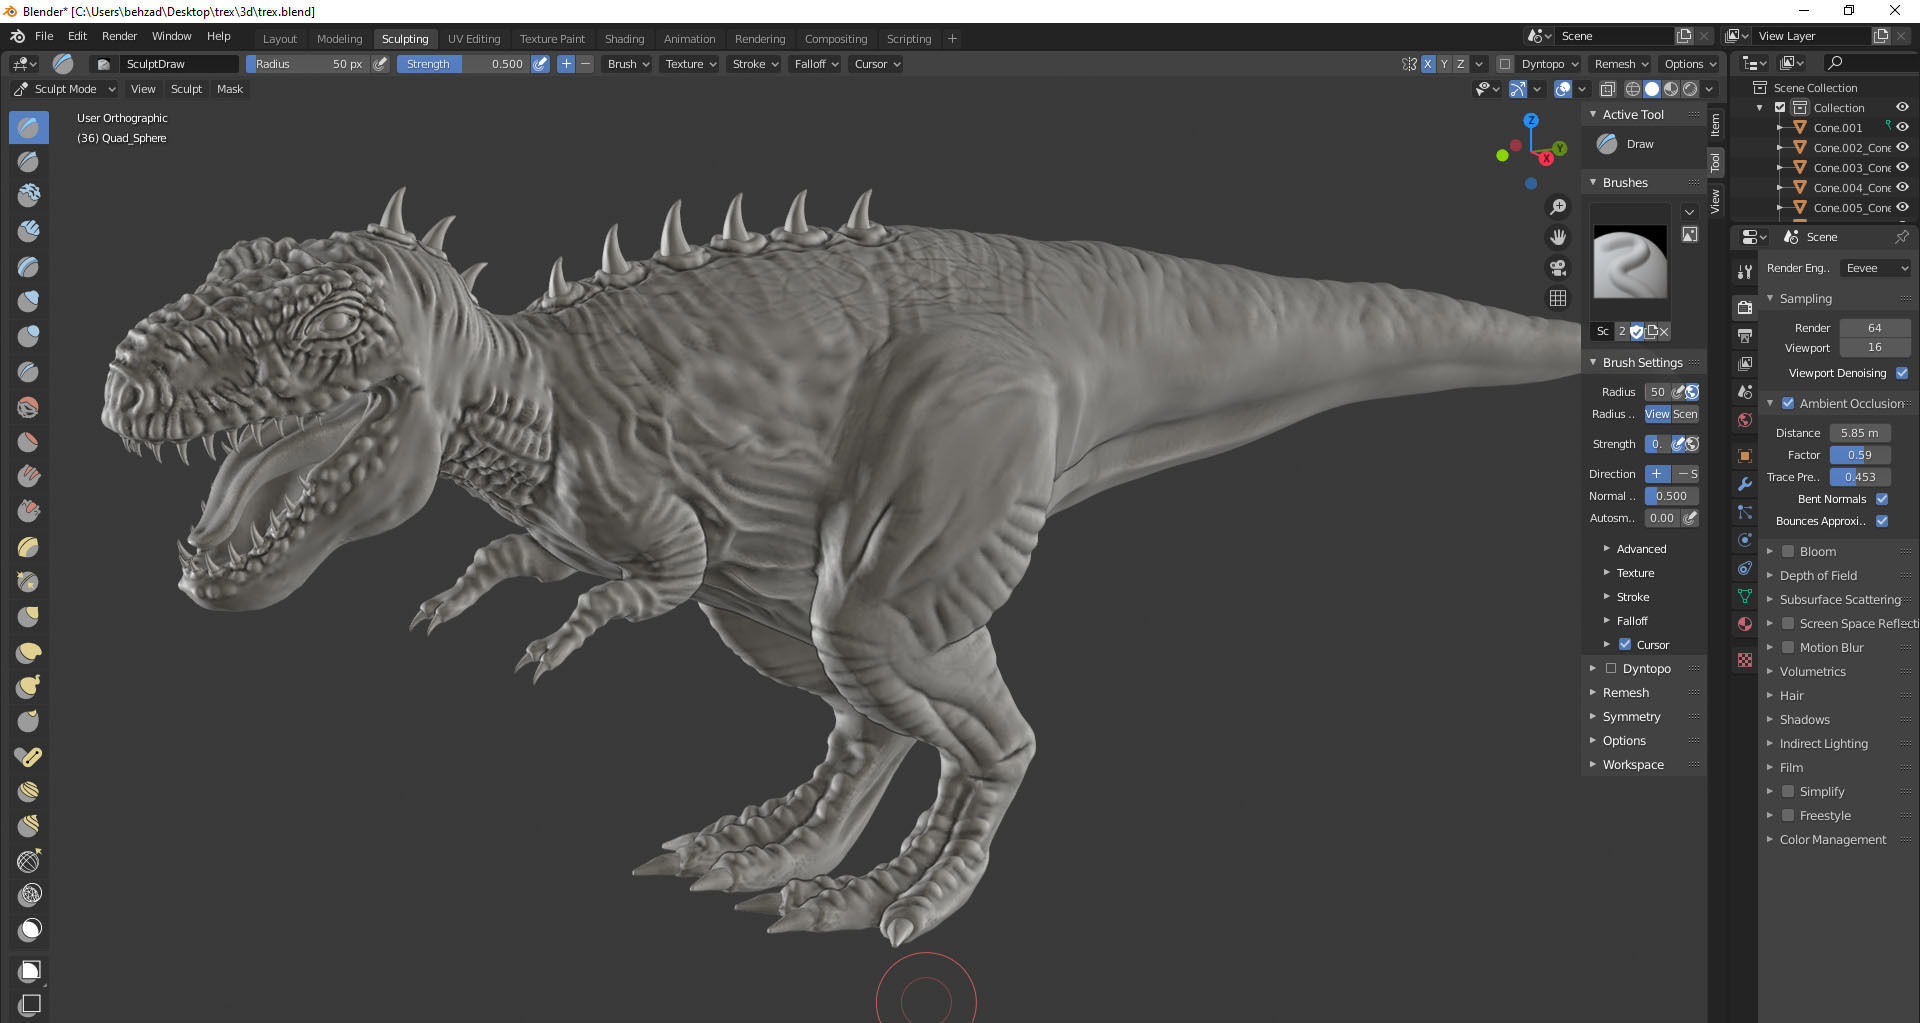1920x1023 pixels.
Task: Open the Texture checker properties tab
Action: point(1745,660)
